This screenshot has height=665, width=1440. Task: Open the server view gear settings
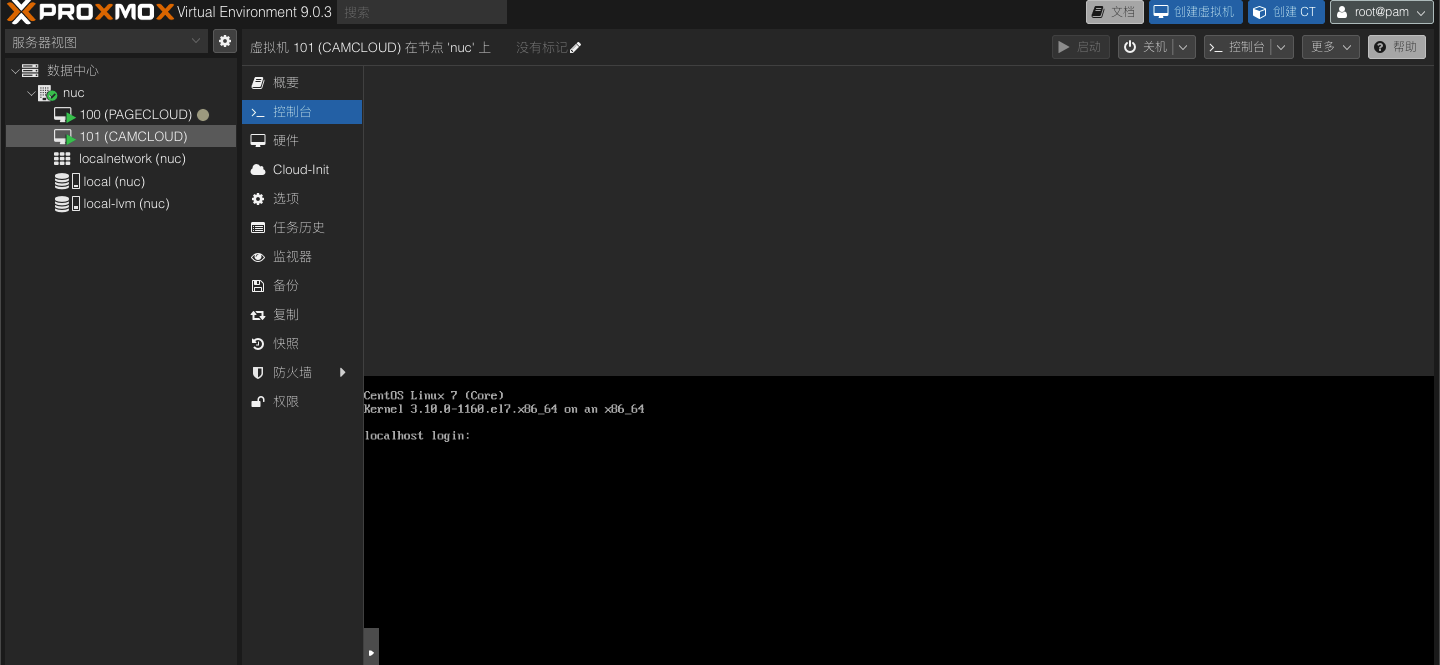[225, 41]
